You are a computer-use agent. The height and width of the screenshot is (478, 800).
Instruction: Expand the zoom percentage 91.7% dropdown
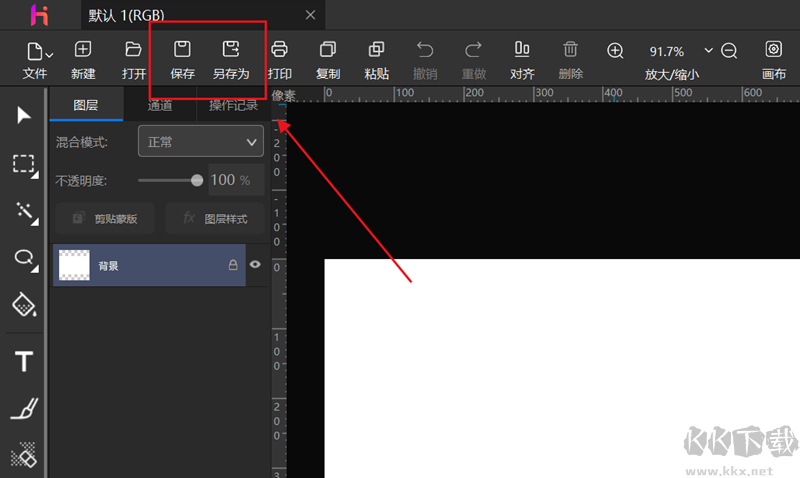pyautogui.click(x=708, y=50)
